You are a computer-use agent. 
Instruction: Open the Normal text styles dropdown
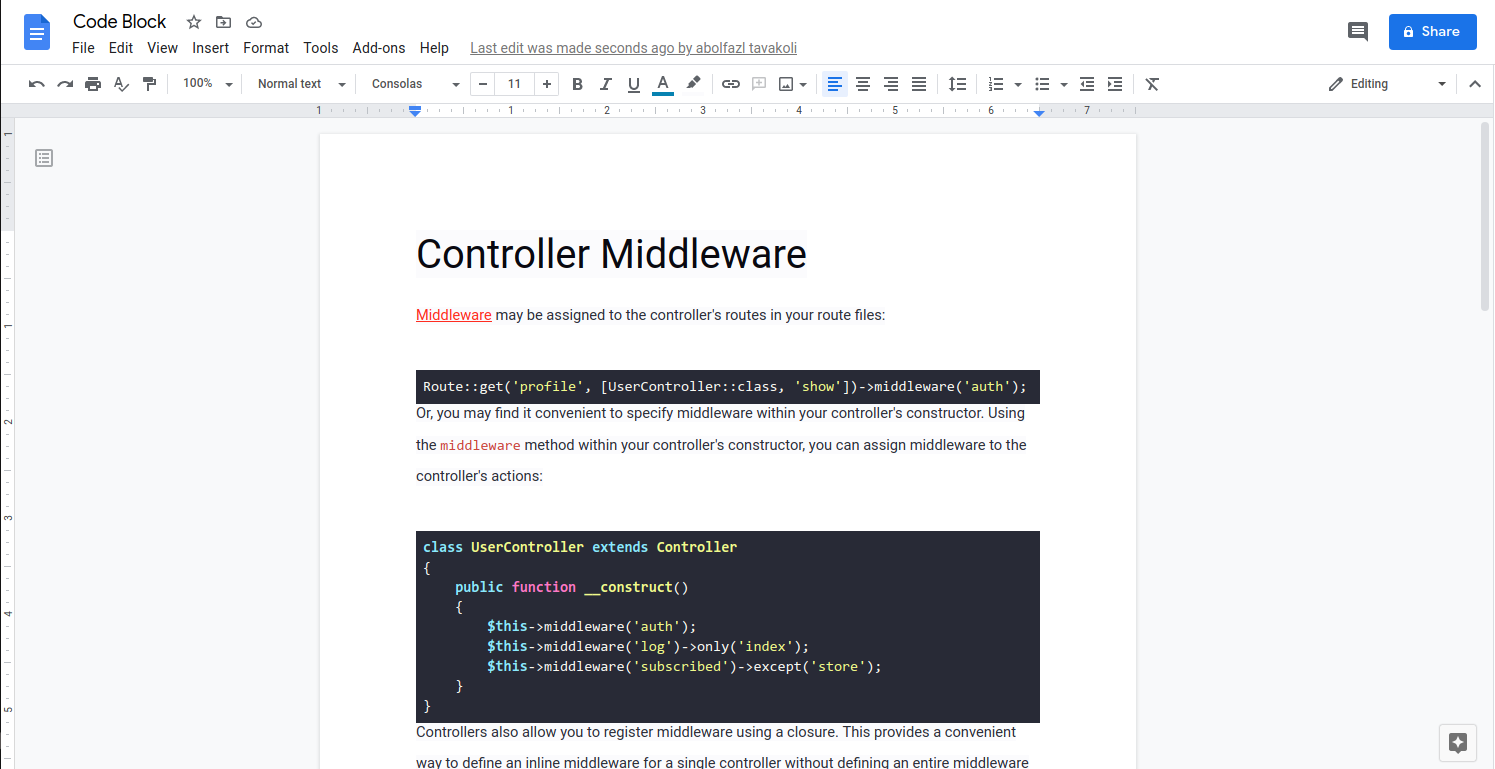(301, 84)
